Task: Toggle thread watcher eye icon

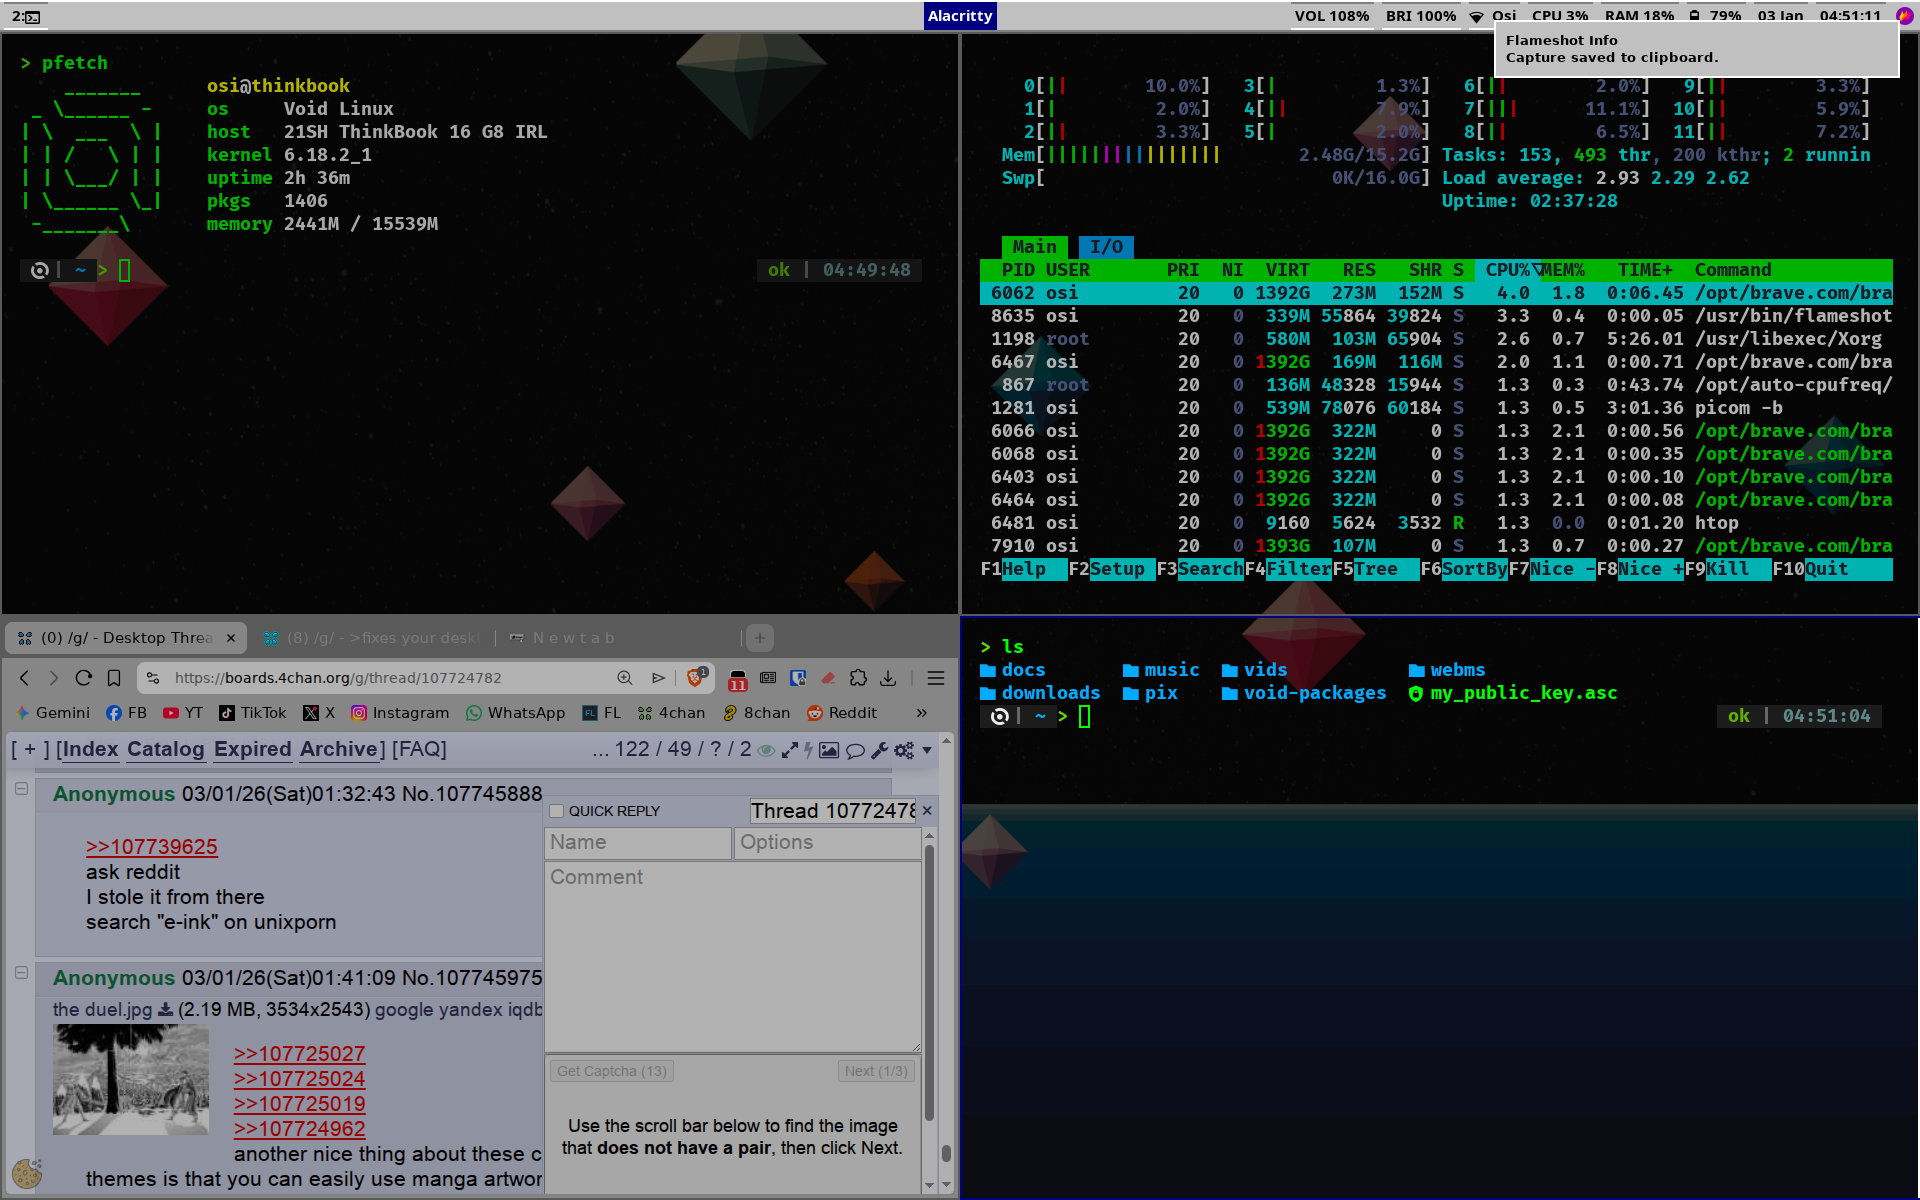Action: tap(766, 750)
